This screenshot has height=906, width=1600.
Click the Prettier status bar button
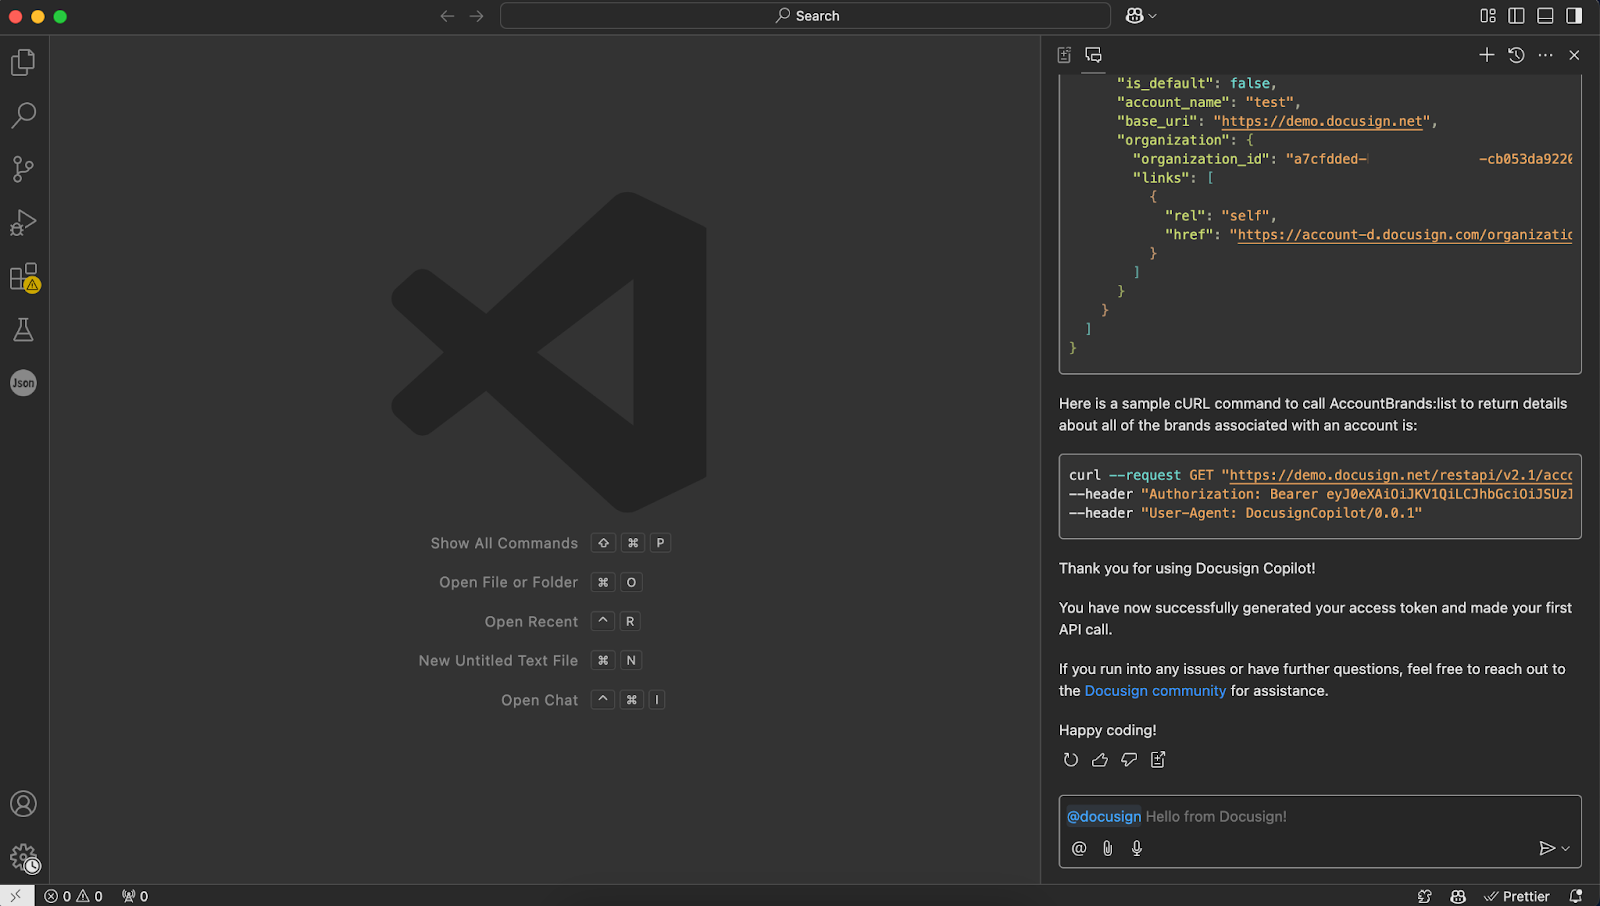coord(1517,896)
